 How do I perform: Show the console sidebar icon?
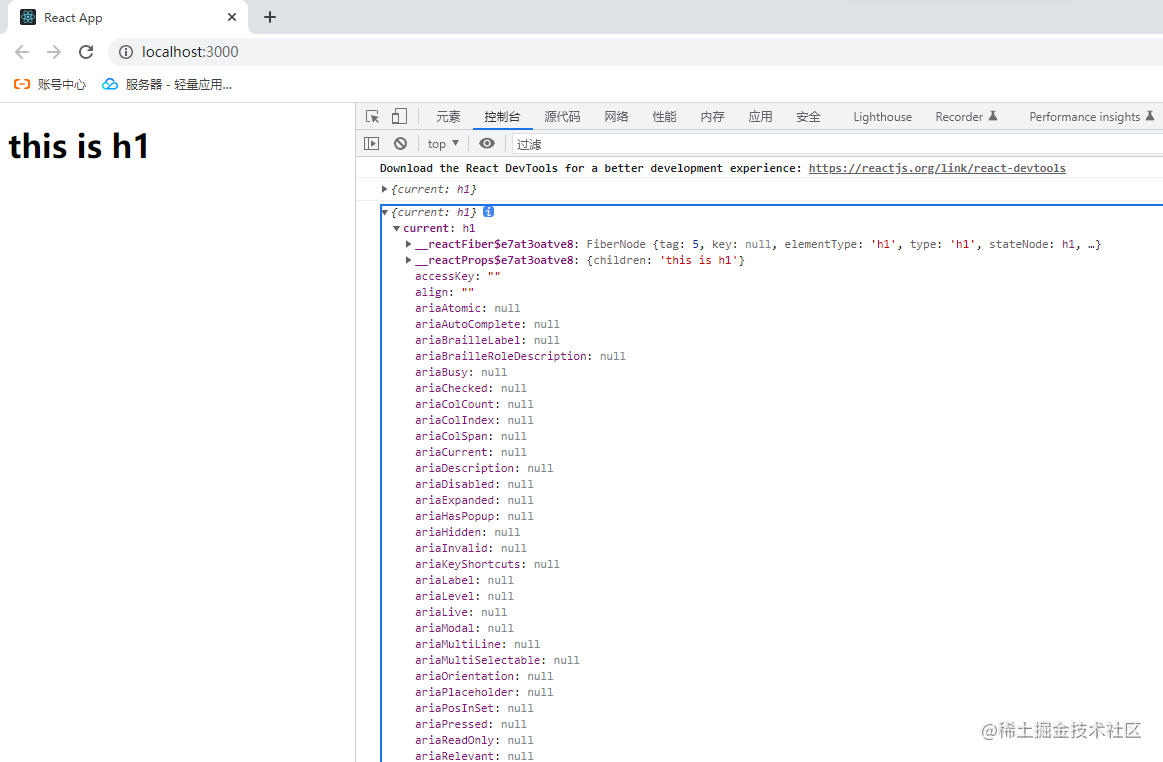pyautogui.click(x=372, y=143)
